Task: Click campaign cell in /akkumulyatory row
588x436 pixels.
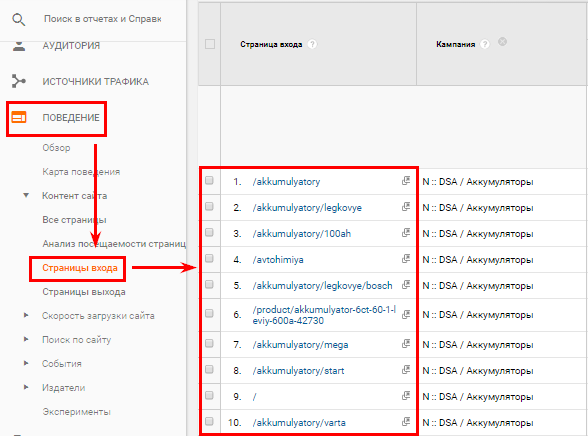Action: 478,182
